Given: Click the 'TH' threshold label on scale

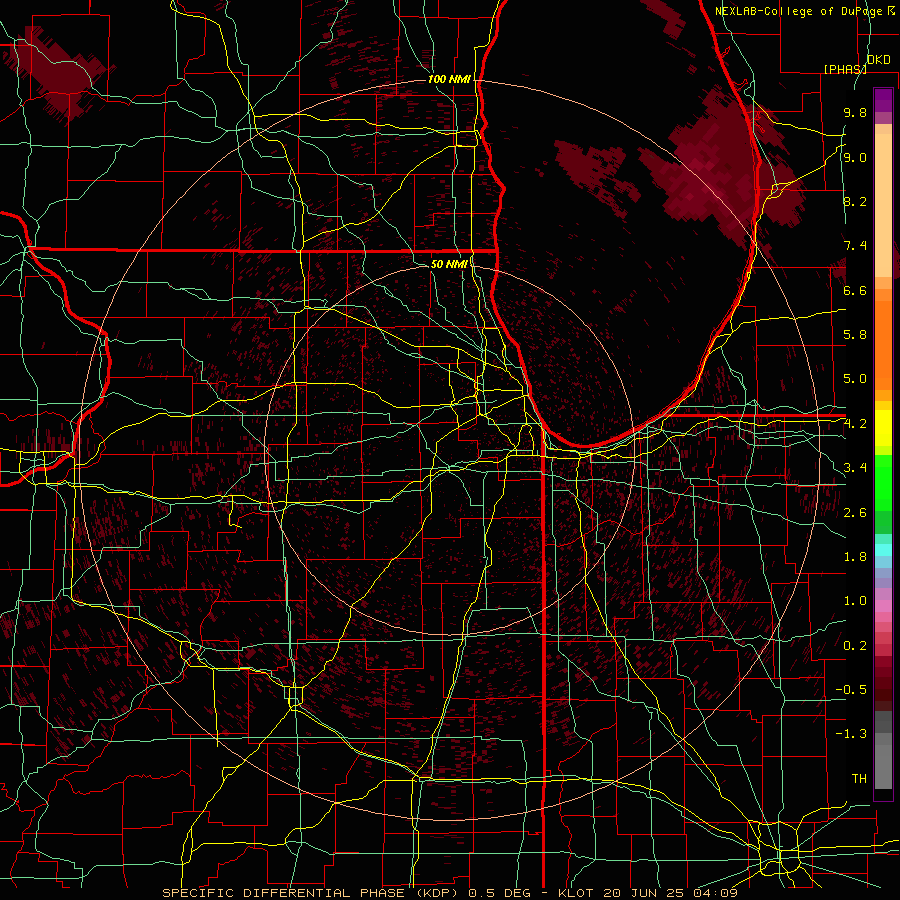Looking at the screenshot, I should 859,779.
